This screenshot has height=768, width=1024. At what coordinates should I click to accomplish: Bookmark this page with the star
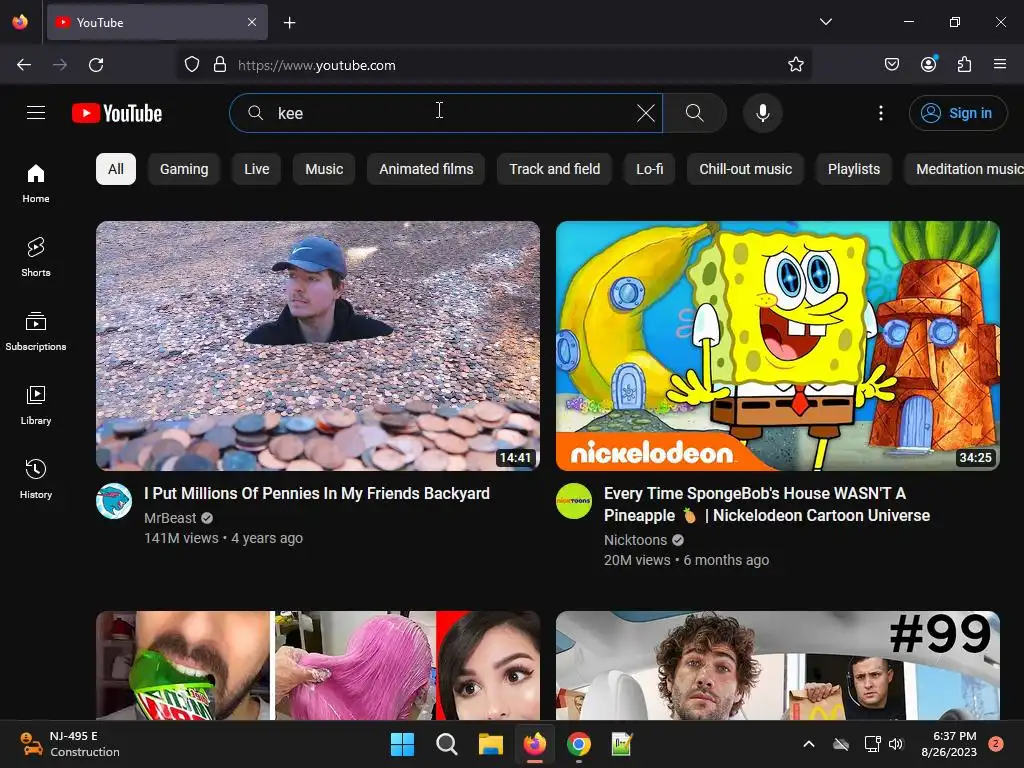(x=795, y=65)
